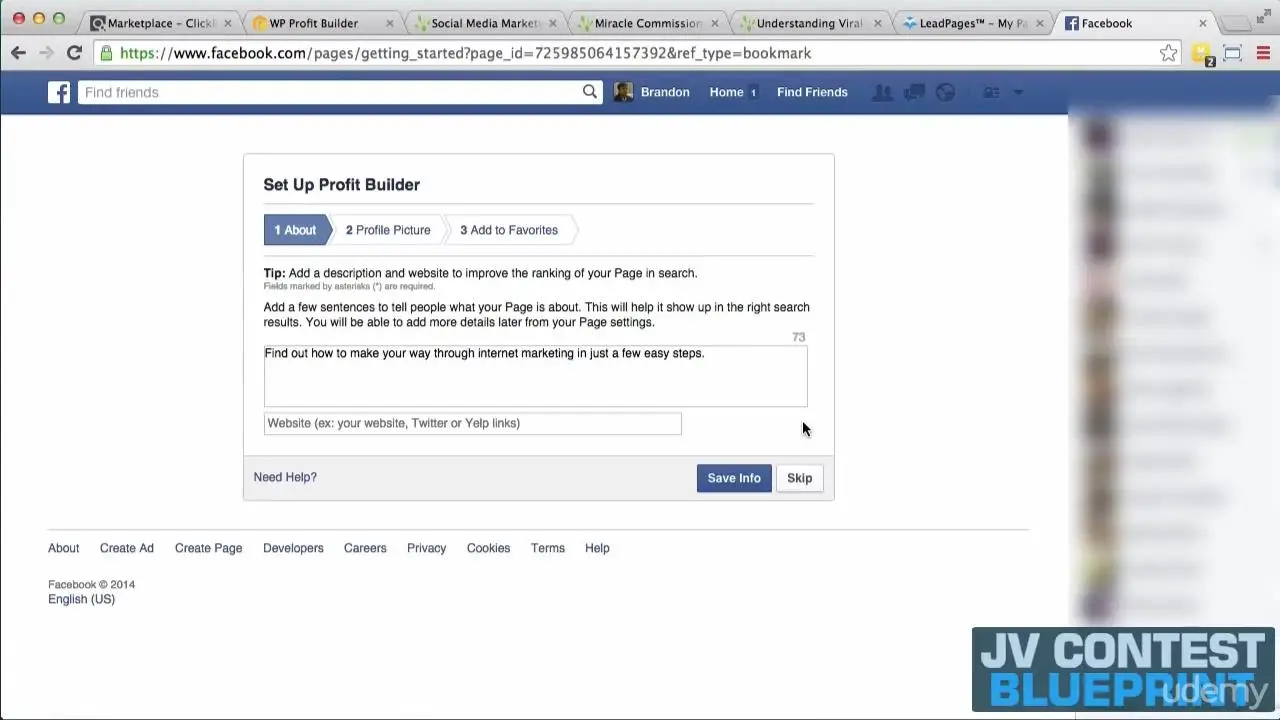Click the search magnifier icon
Viewport: 1280px width, 720px height.
click(x=590, y=92)
